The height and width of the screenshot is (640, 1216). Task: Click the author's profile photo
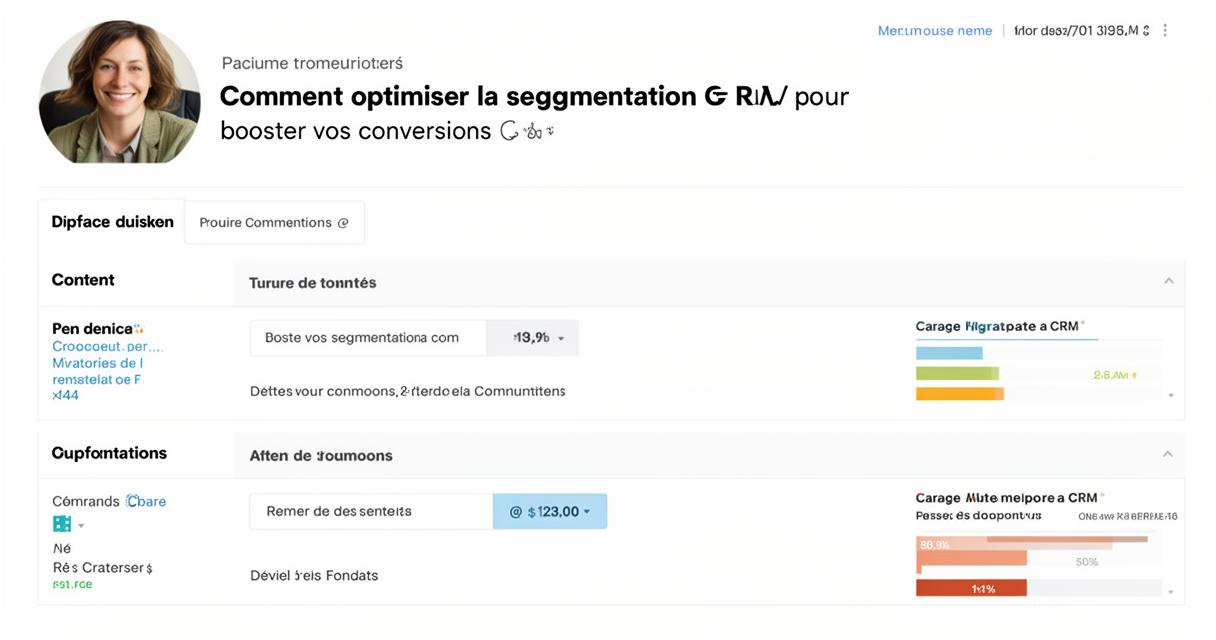pos(120,91)
